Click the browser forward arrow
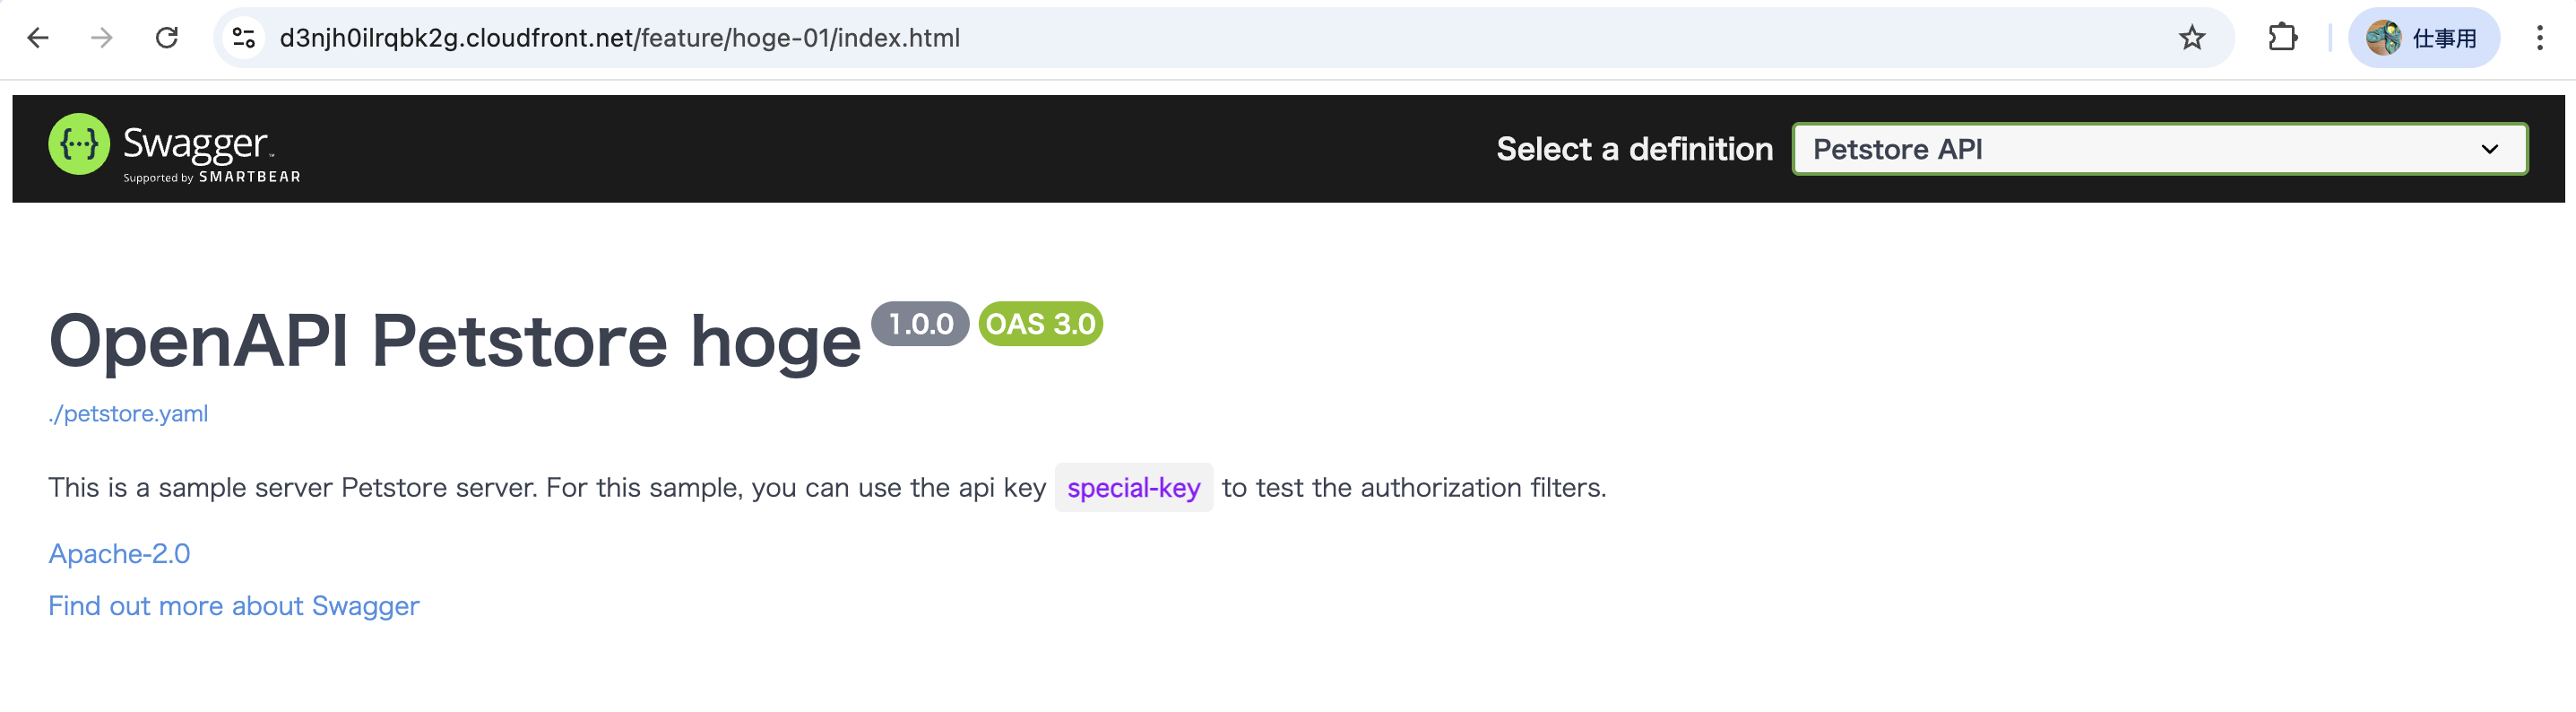Image resolution: width=2576 pixels, height=712 pixels. (102, 38)
